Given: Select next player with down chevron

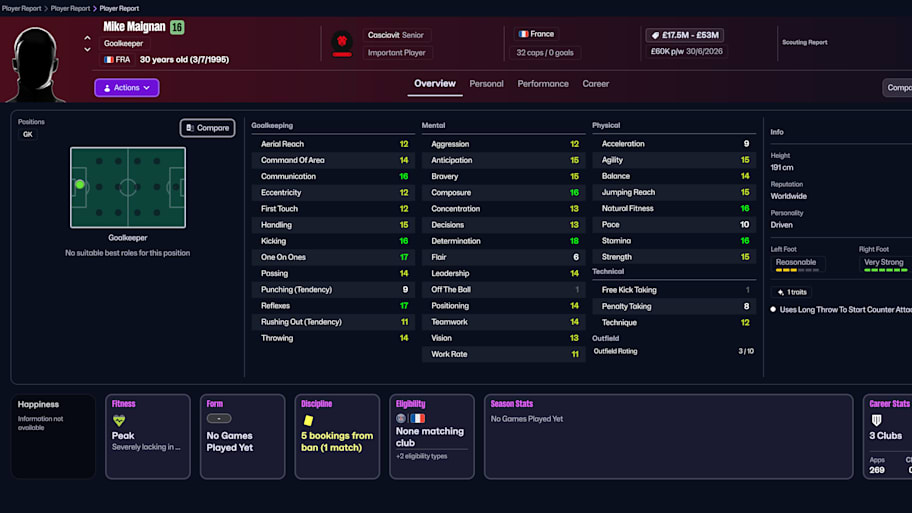Looking at the screenshot, I should coord(87,49).
